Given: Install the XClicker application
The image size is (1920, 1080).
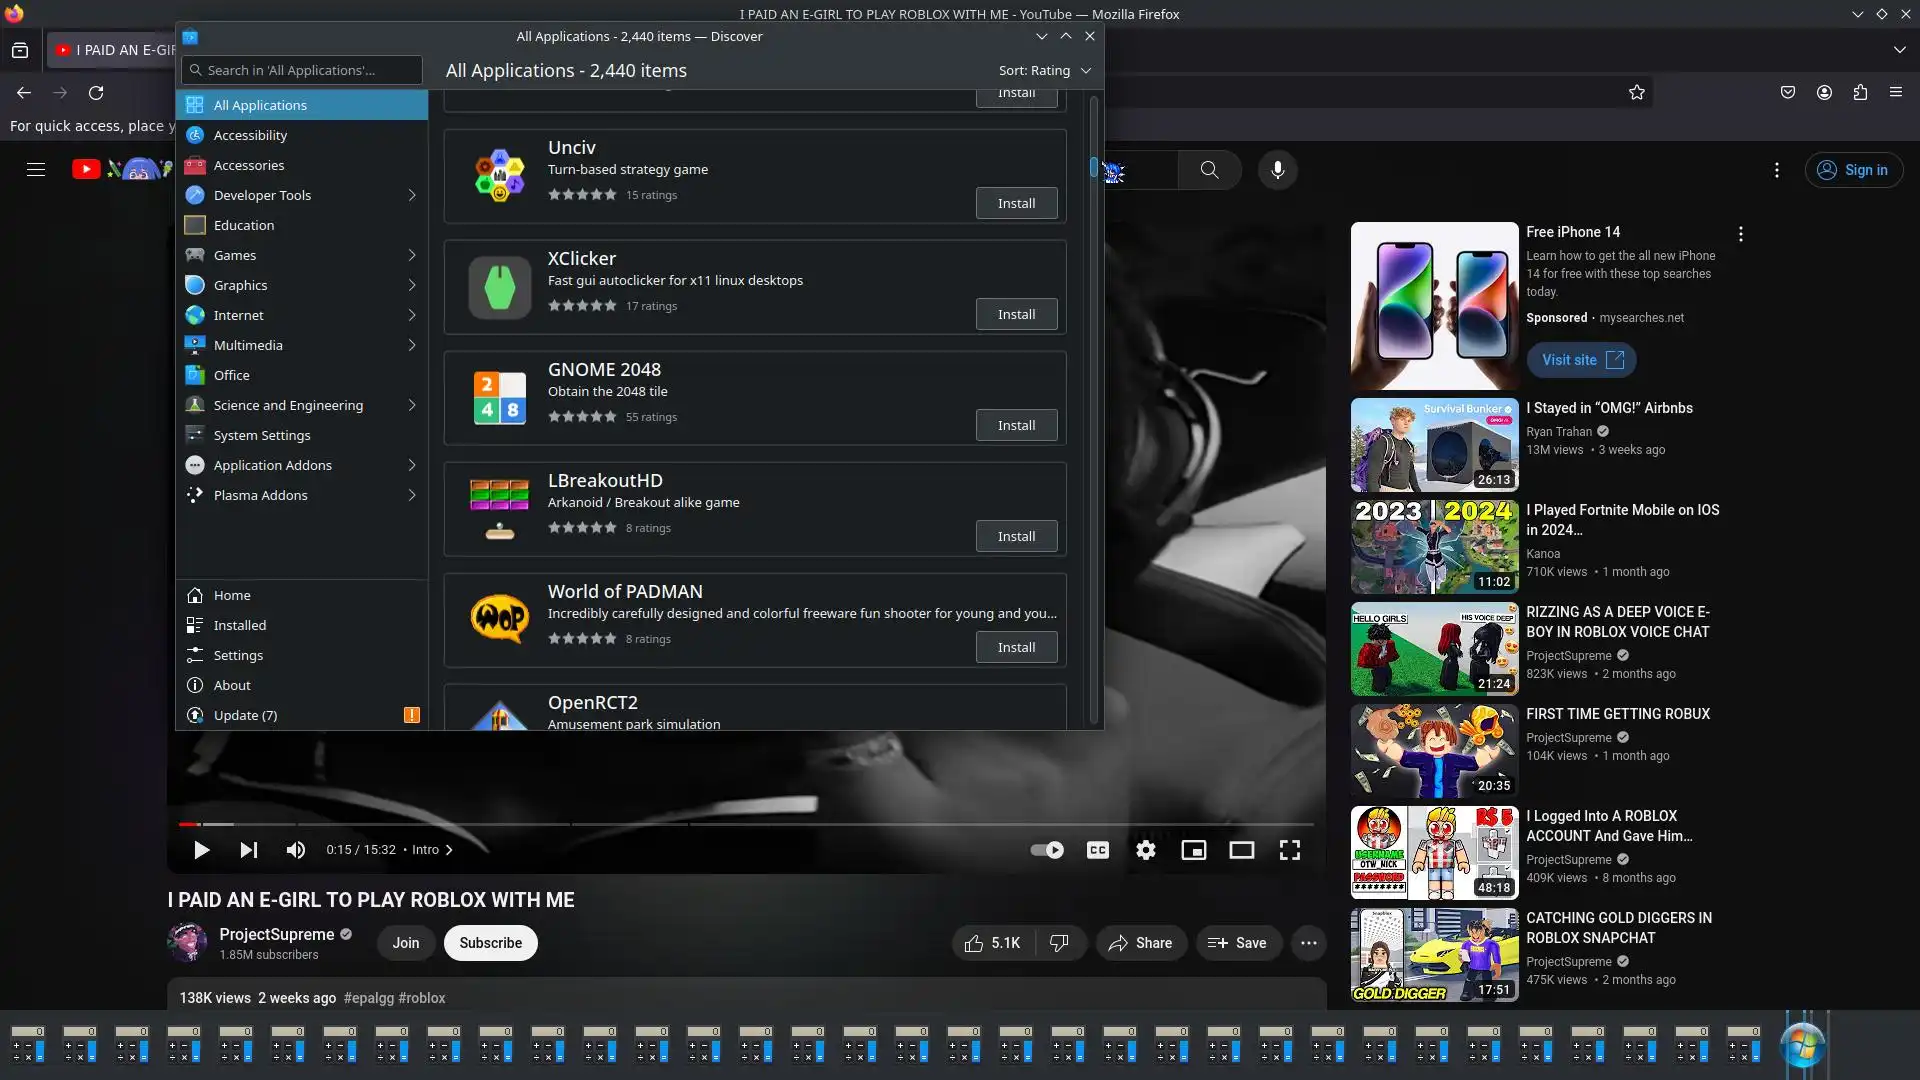Looking at the screenshot, I should tap(1016, 314).
